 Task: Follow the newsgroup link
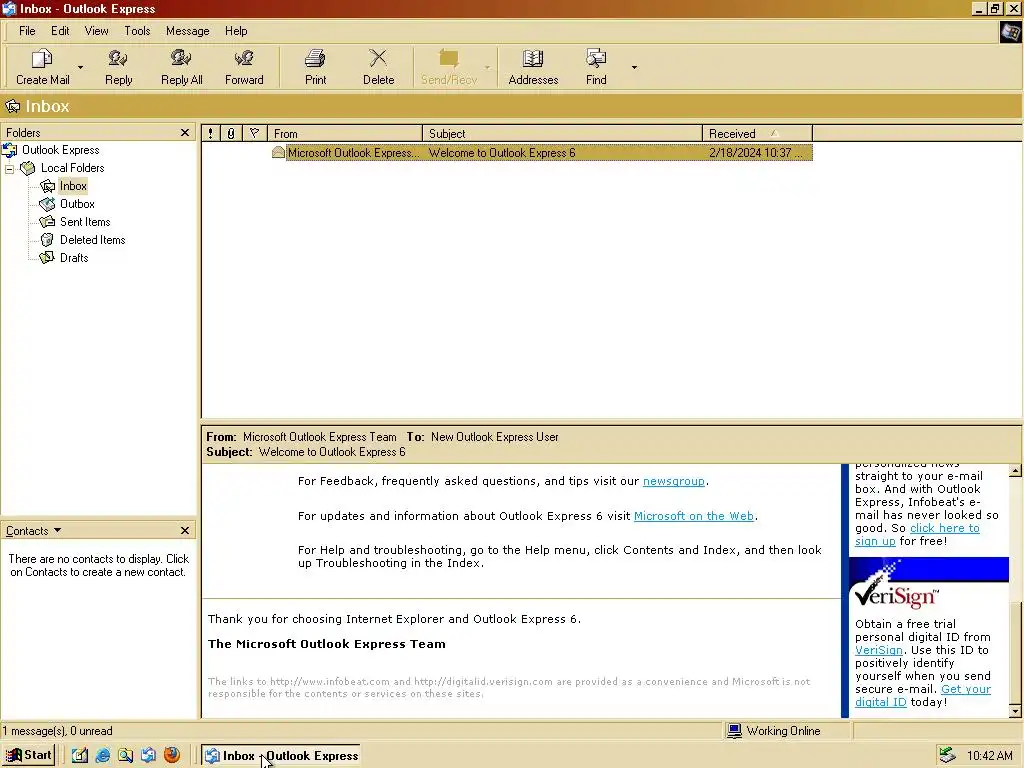673,481
